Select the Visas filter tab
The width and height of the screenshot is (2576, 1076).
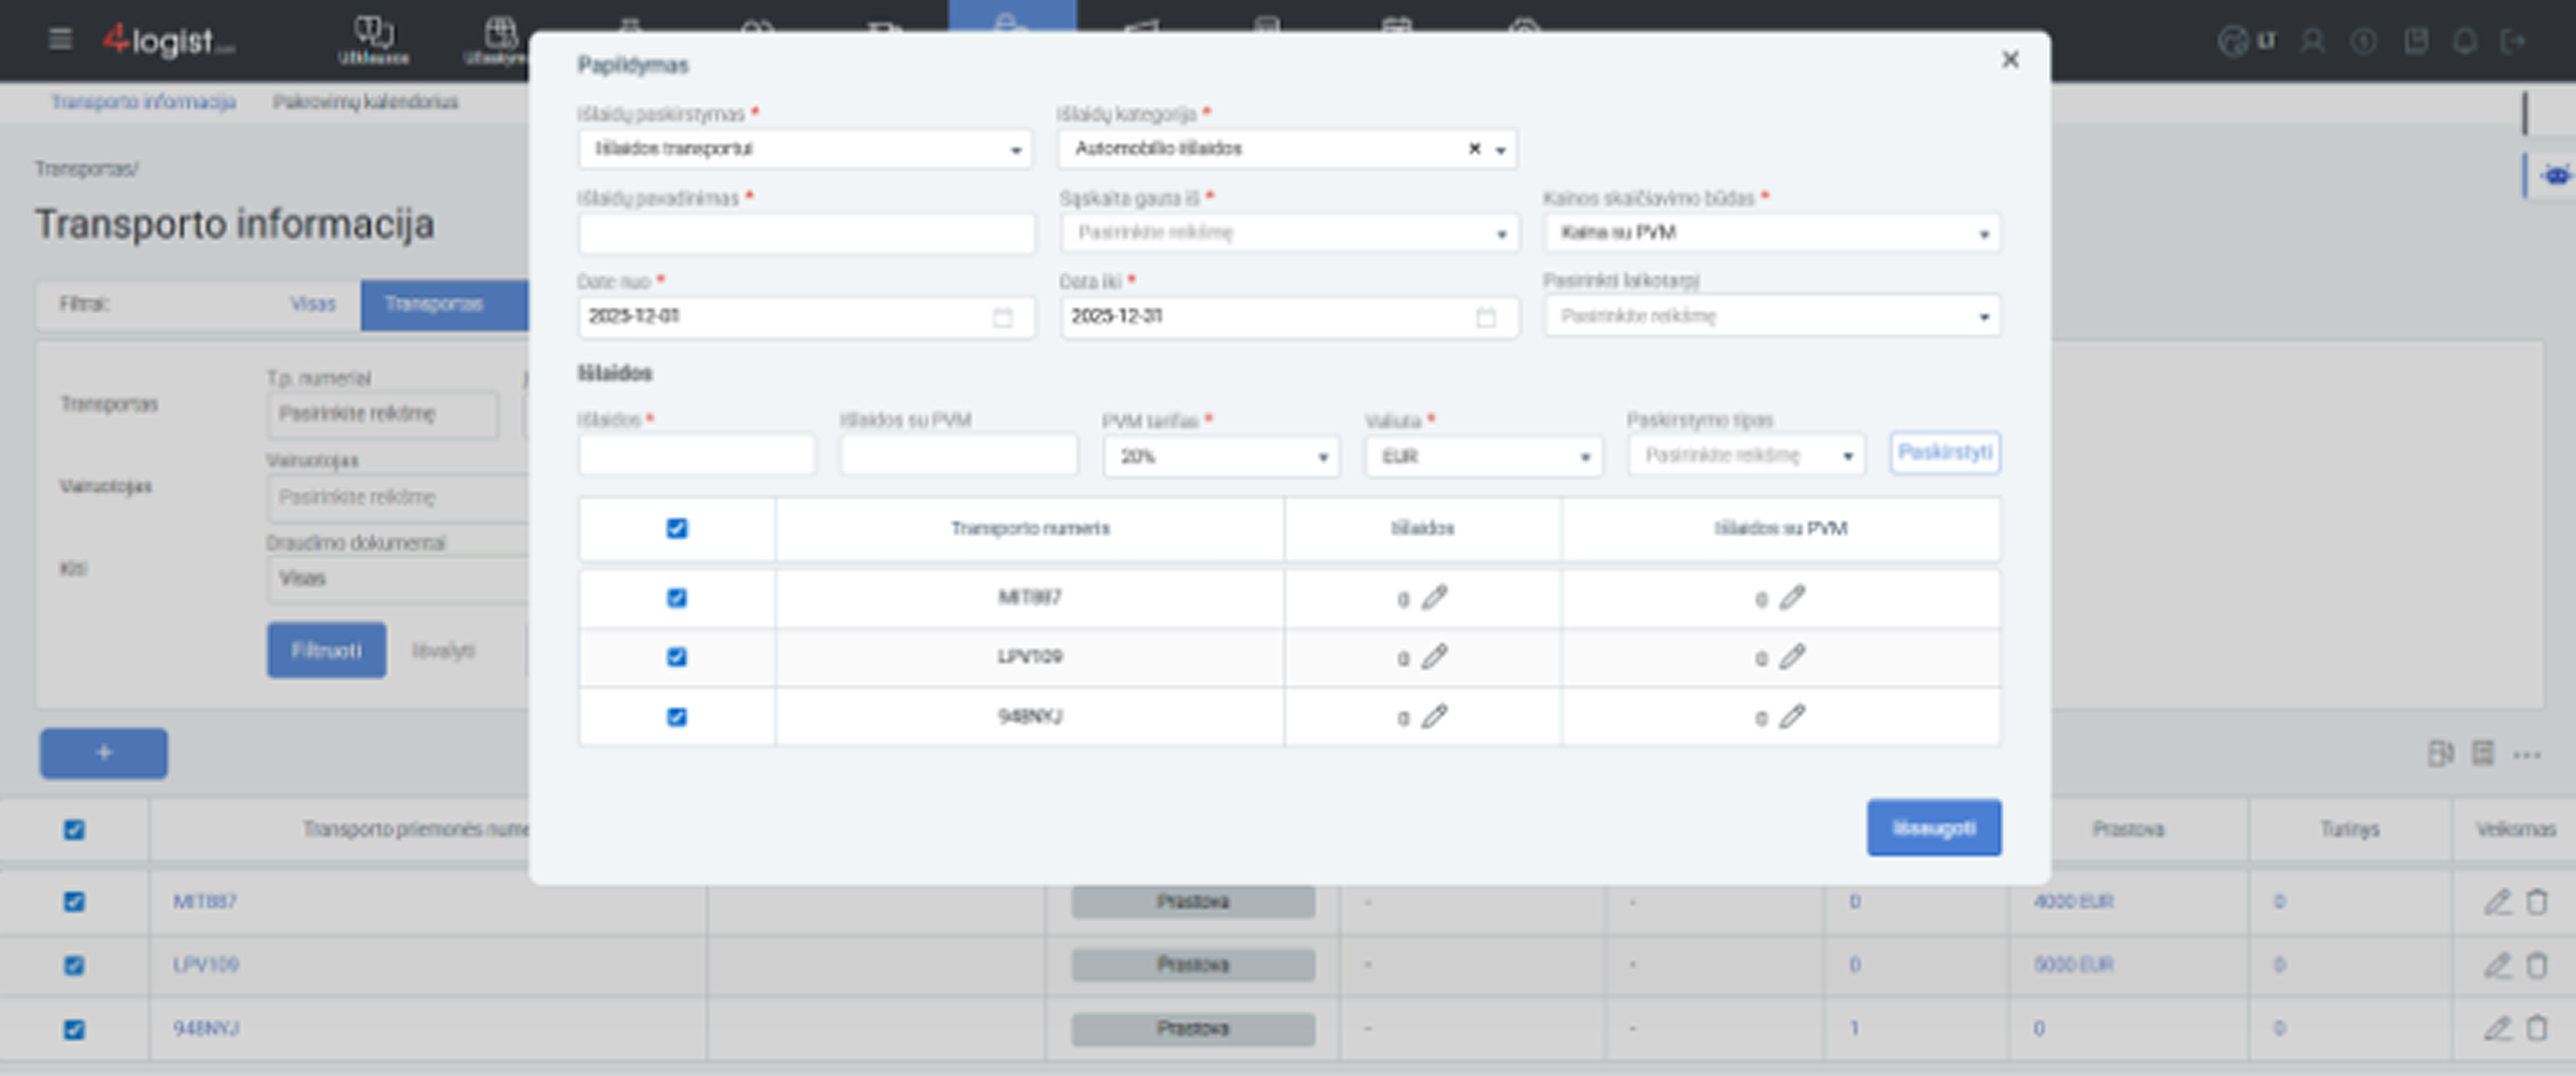(312, 304)
